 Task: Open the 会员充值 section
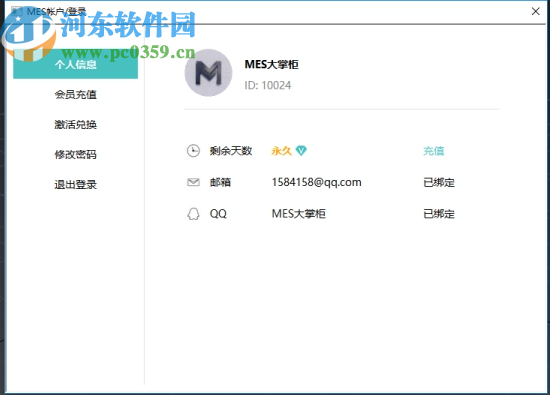(75, 94)
